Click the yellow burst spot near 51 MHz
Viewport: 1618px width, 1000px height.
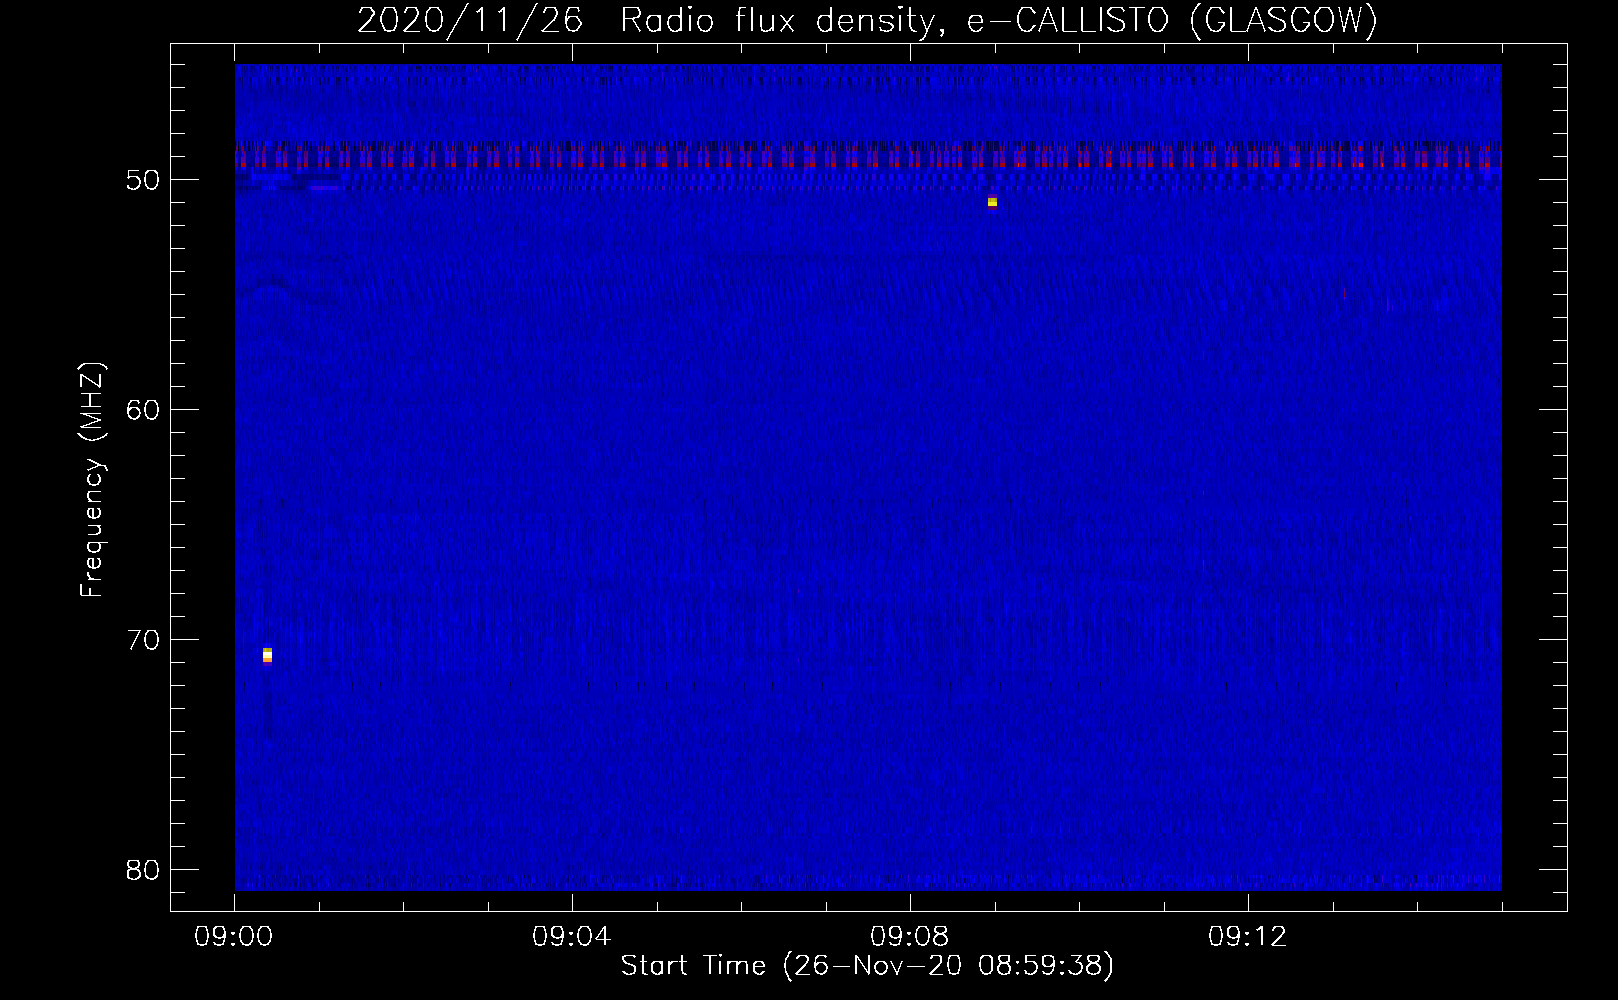pos(992,202)
